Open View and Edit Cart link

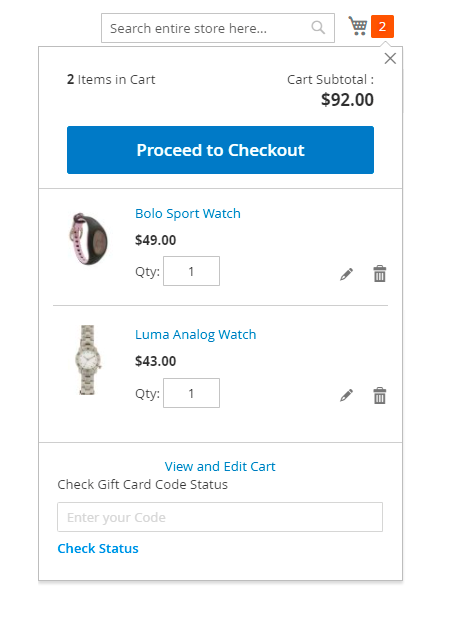(220, 466)
